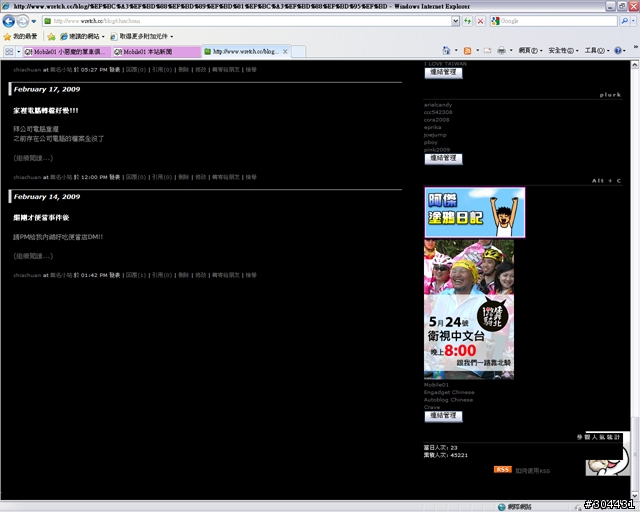Click 引用(0) on the 05:27 PM post

(x=162, y=70)
